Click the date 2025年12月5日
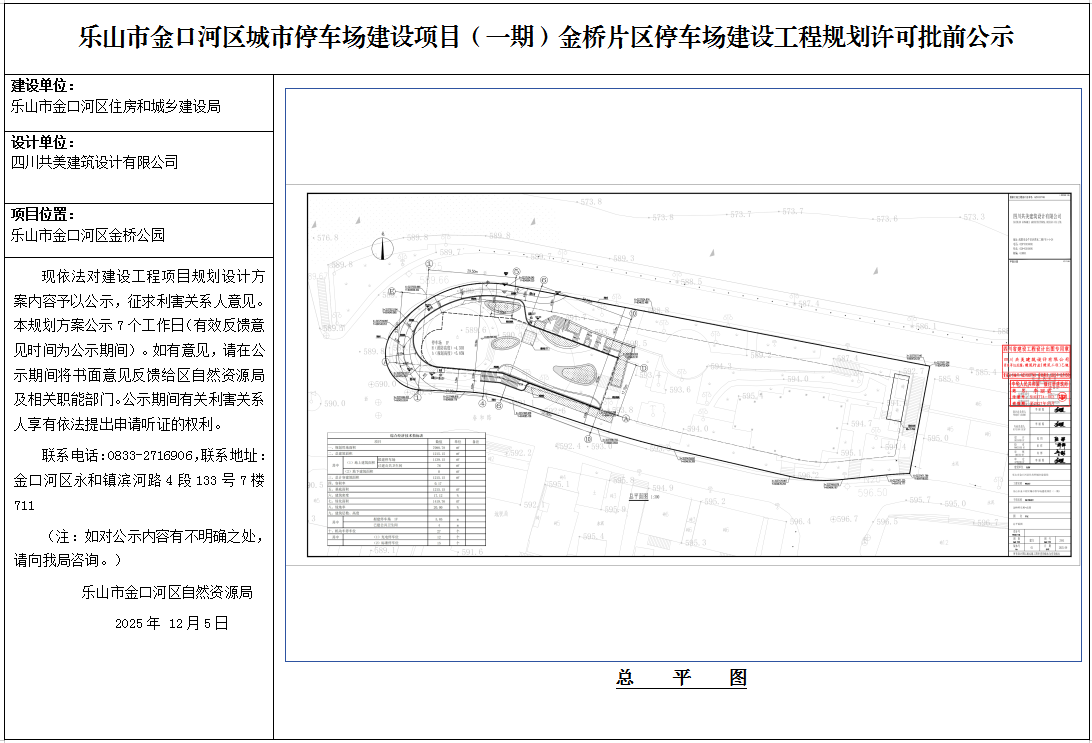Image resolution: width=1092 pixels, height=743 pixels. click(x=171, y=623)
